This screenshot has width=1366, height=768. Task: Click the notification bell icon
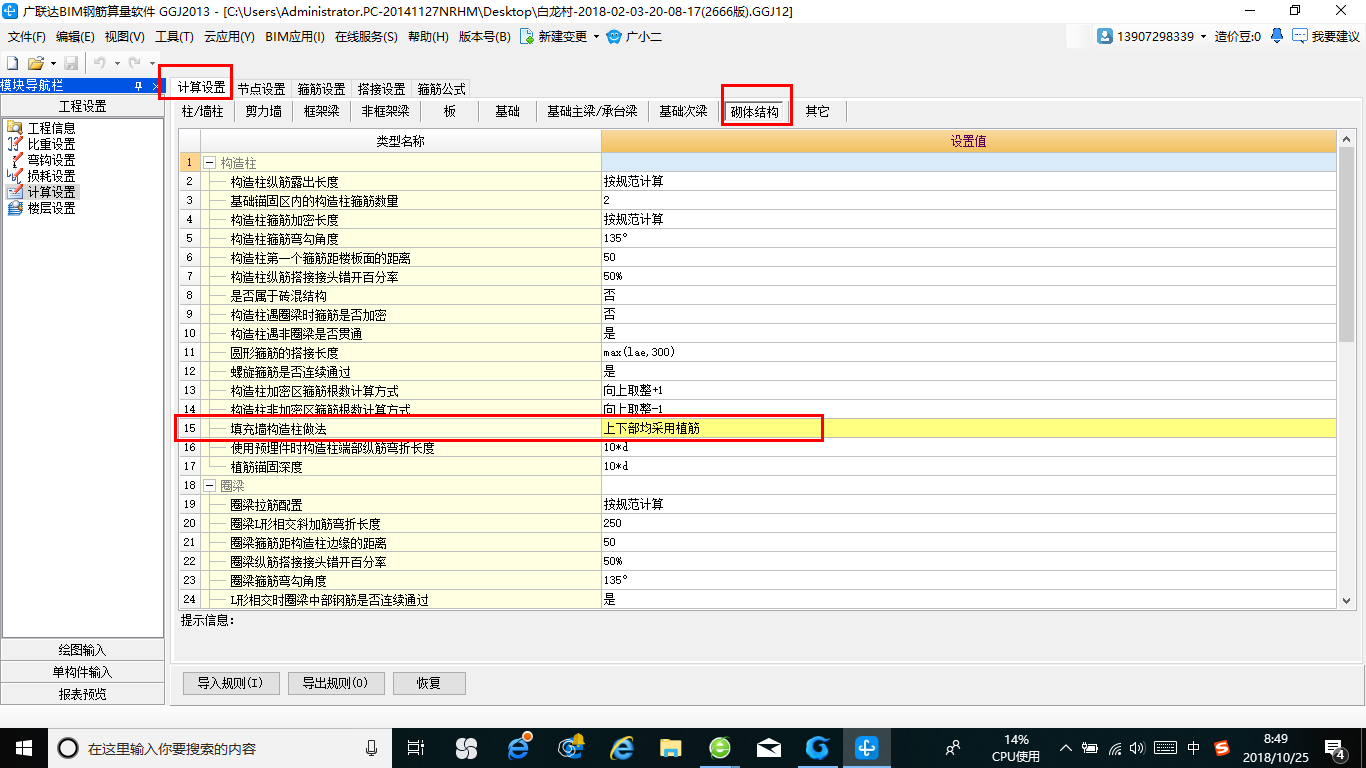point(1277,36)
